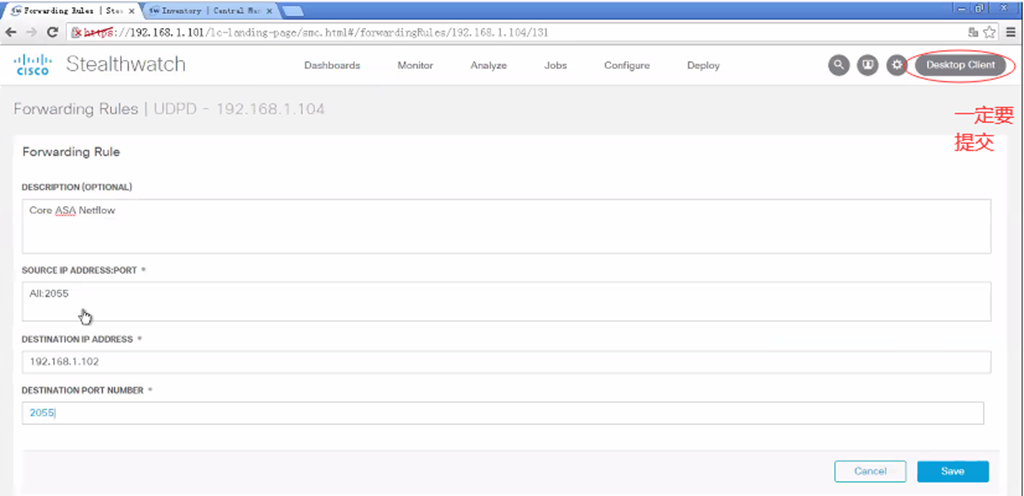Focus the Destination Port Number field

[503, 412]
